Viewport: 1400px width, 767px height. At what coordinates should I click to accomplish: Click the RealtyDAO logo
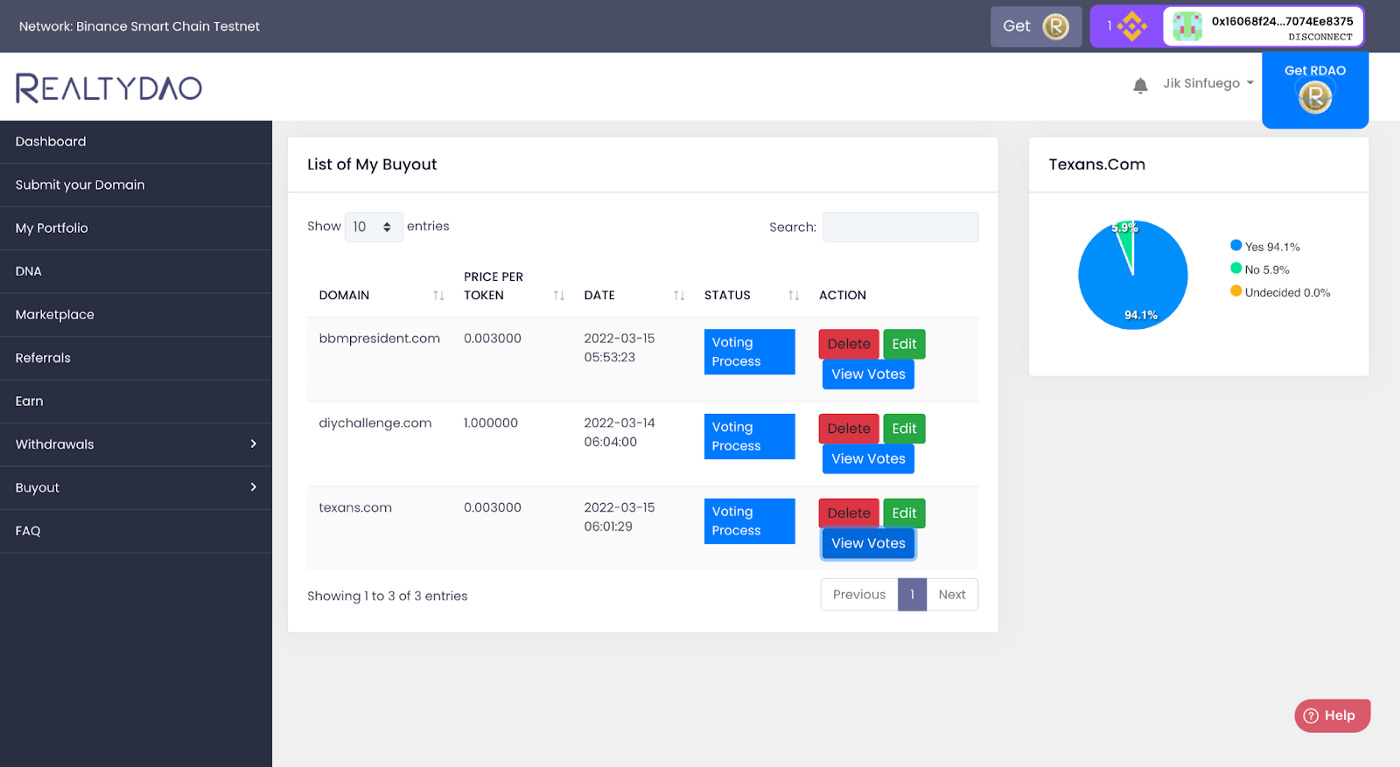[109, 87]
